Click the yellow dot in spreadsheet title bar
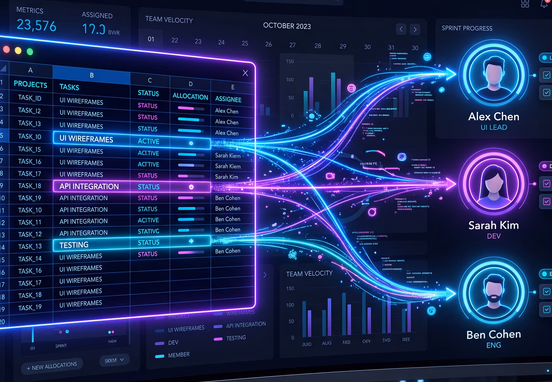Image resolution: width=552 pixels, height=382 pixels. pos(18,51)
